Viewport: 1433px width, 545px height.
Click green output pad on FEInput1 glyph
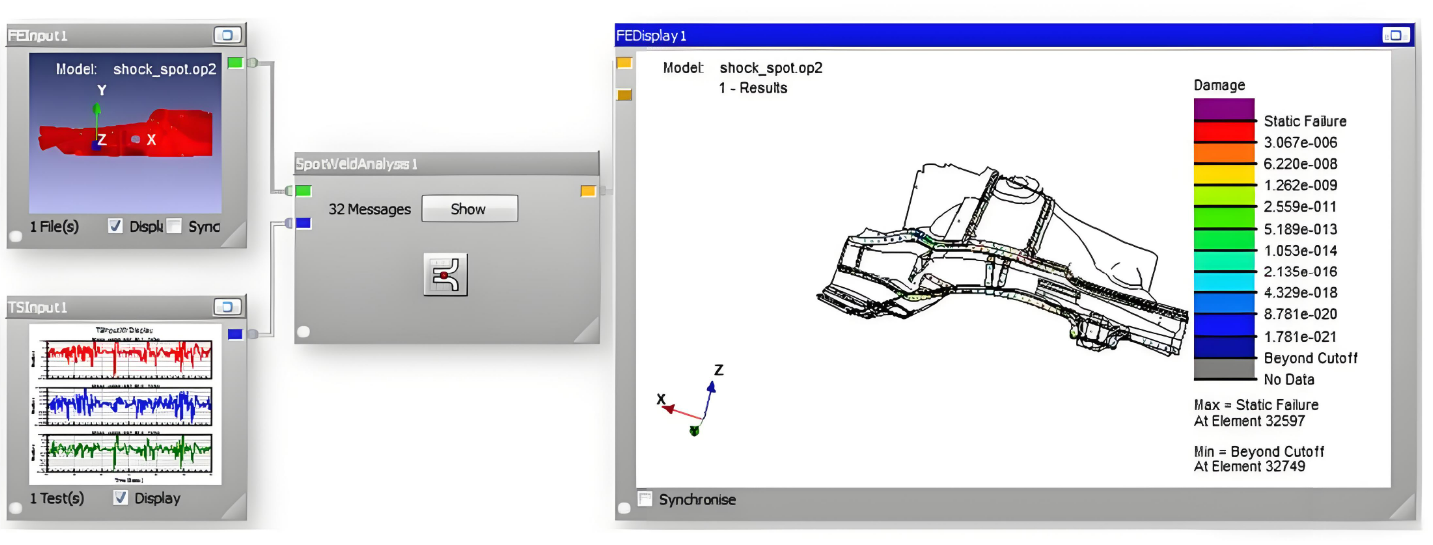[235, 63]
